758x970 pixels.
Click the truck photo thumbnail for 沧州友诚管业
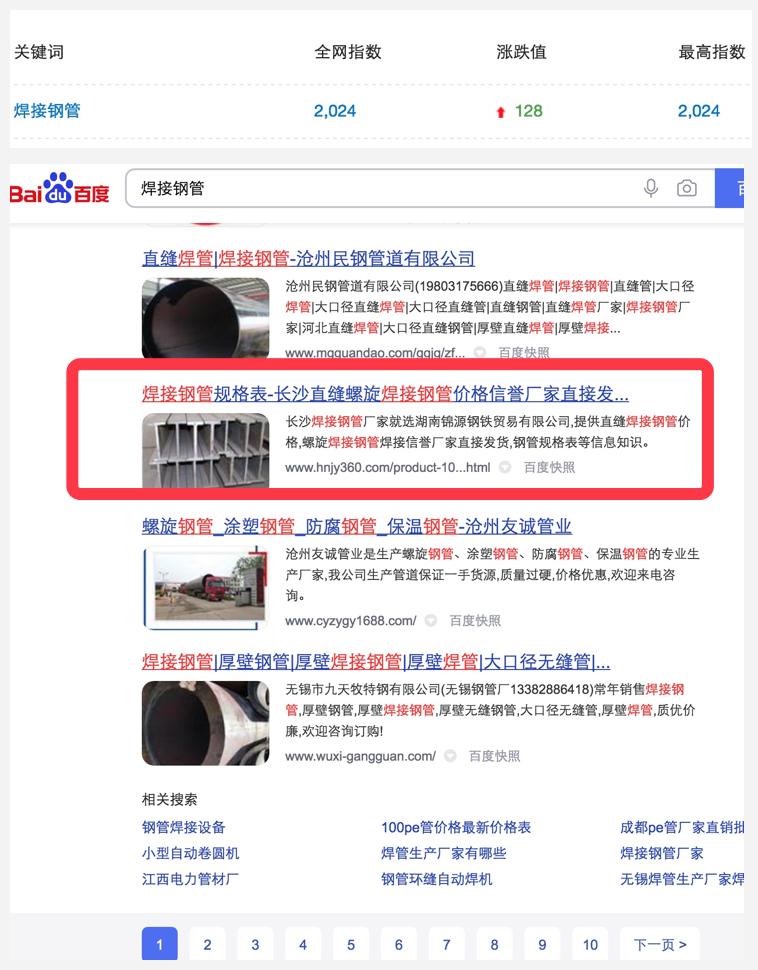(x=205, y=588)
